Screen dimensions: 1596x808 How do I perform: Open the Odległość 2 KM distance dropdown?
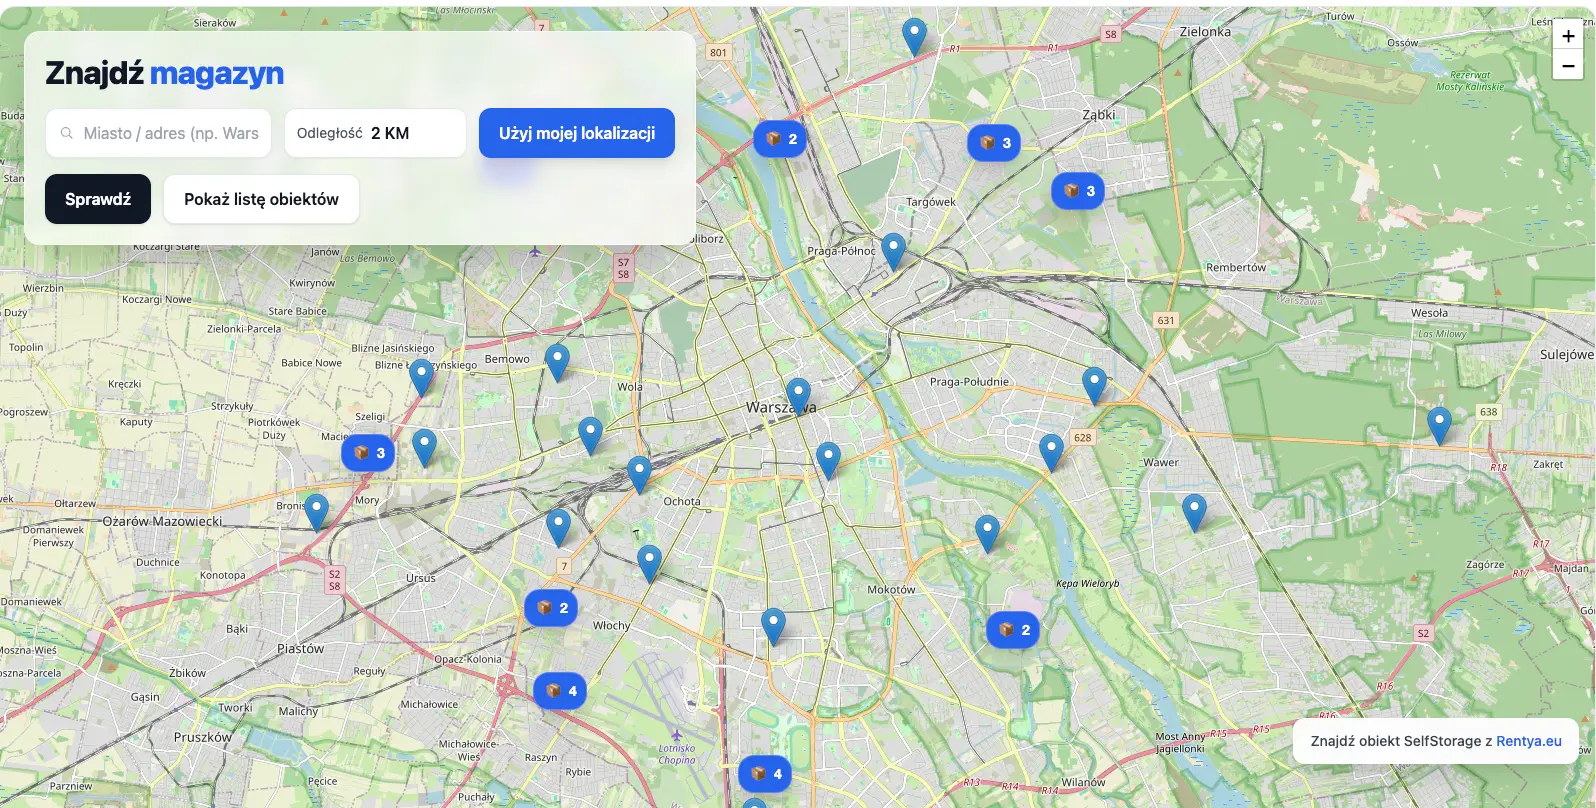point(375,133)
